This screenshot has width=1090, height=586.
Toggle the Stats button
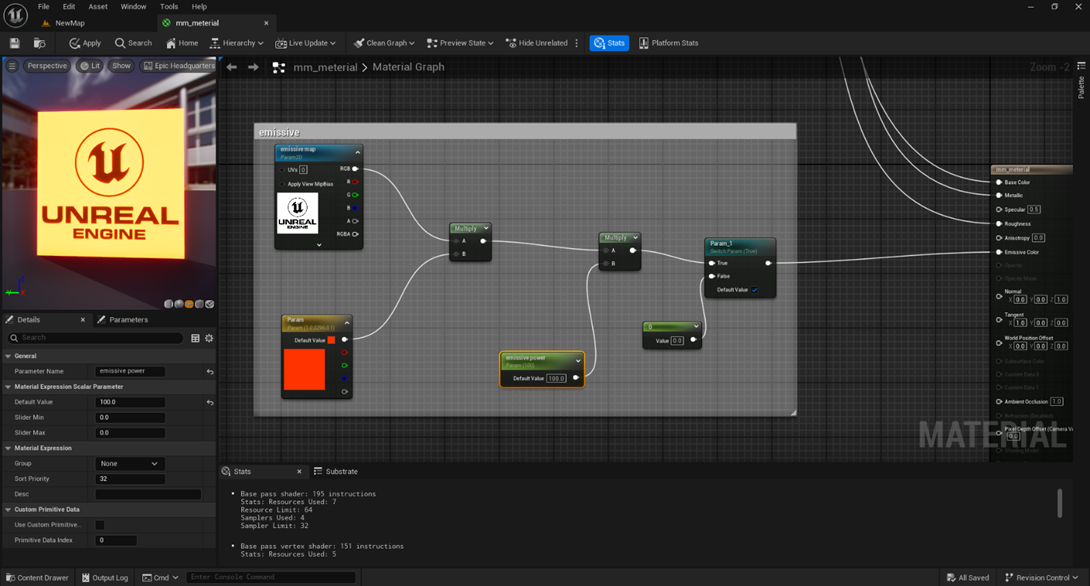point(609,43)
